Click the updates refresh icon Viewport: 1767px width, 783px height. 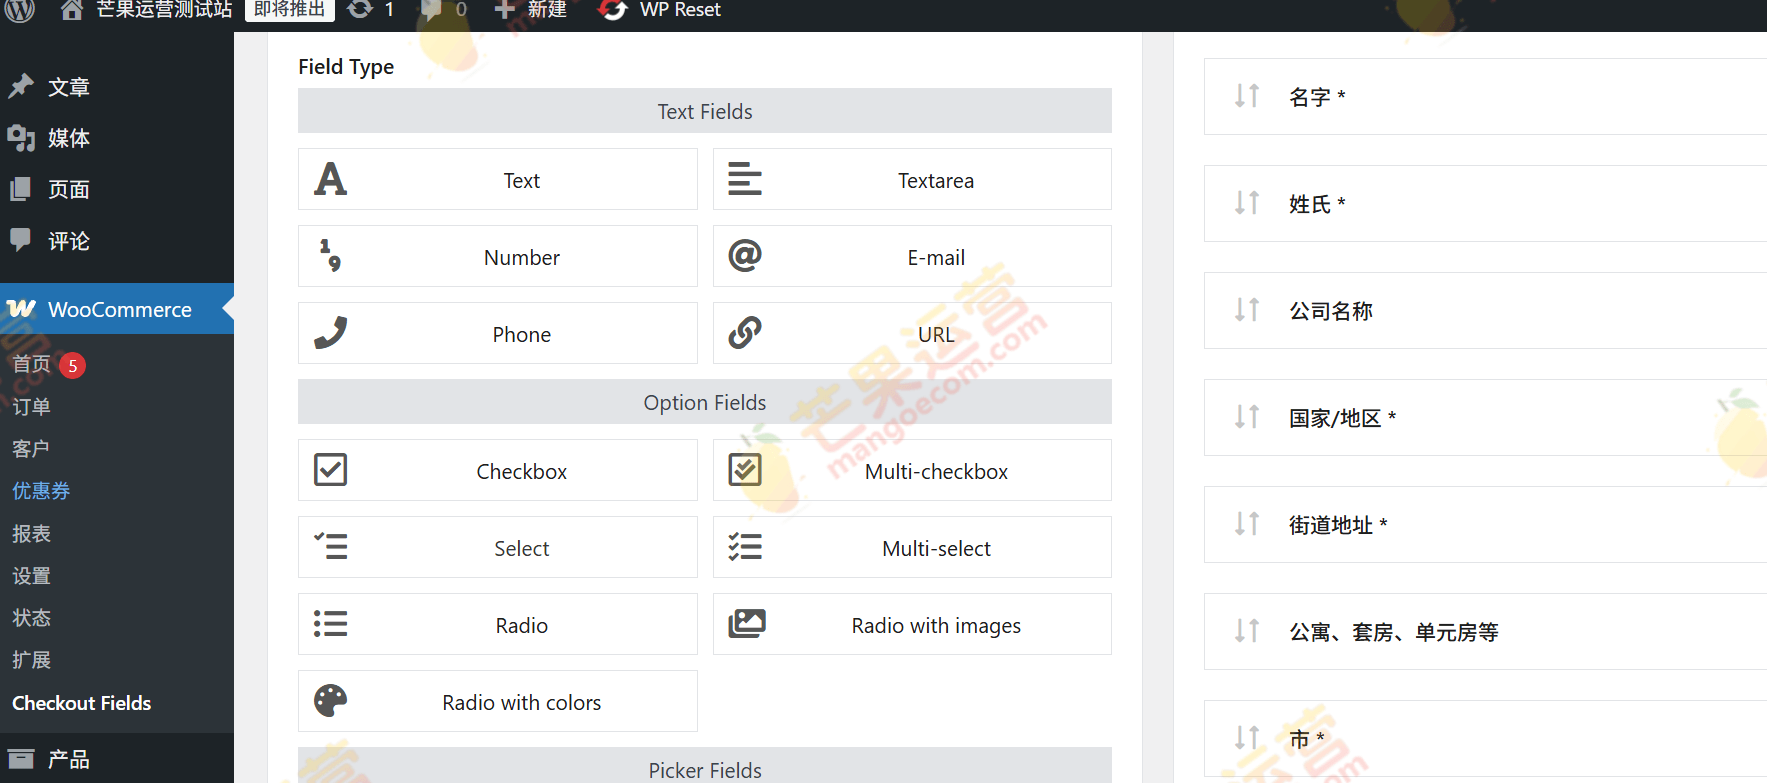[x=360, y=9]
